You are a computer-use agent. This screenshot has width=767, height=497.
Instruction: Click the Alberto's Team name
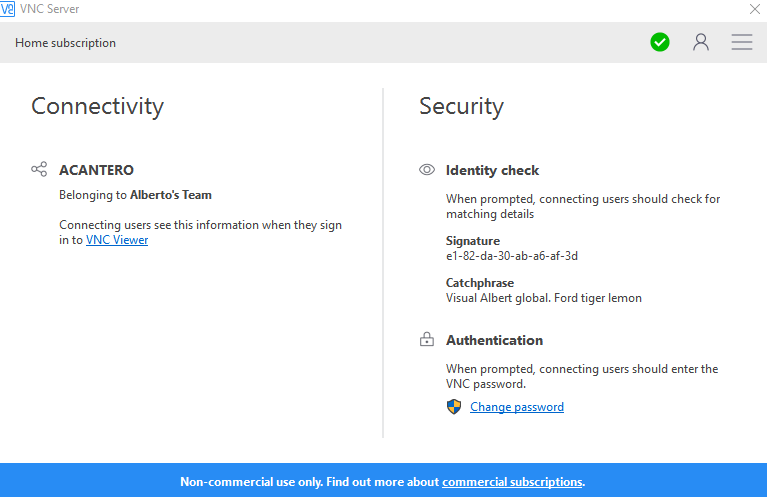171,195
